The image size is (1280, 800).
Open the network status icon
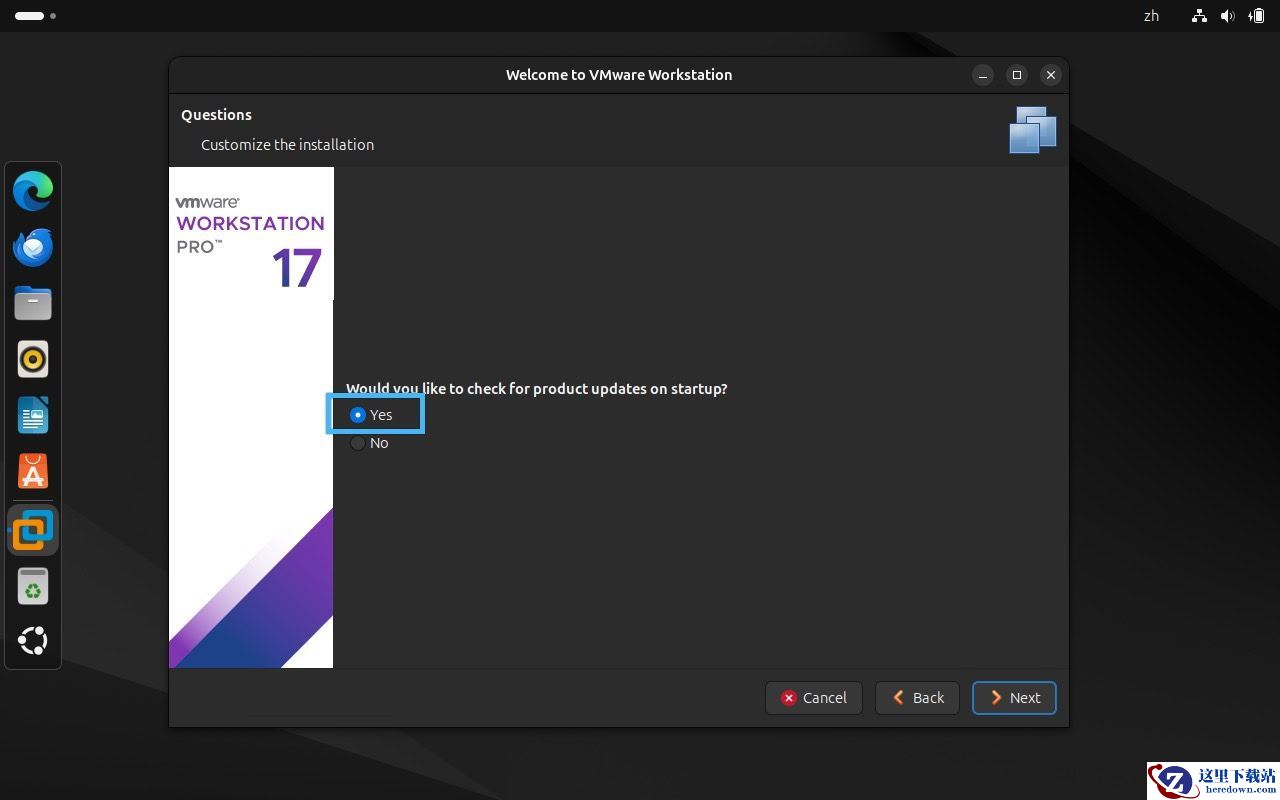[1199, 16]
